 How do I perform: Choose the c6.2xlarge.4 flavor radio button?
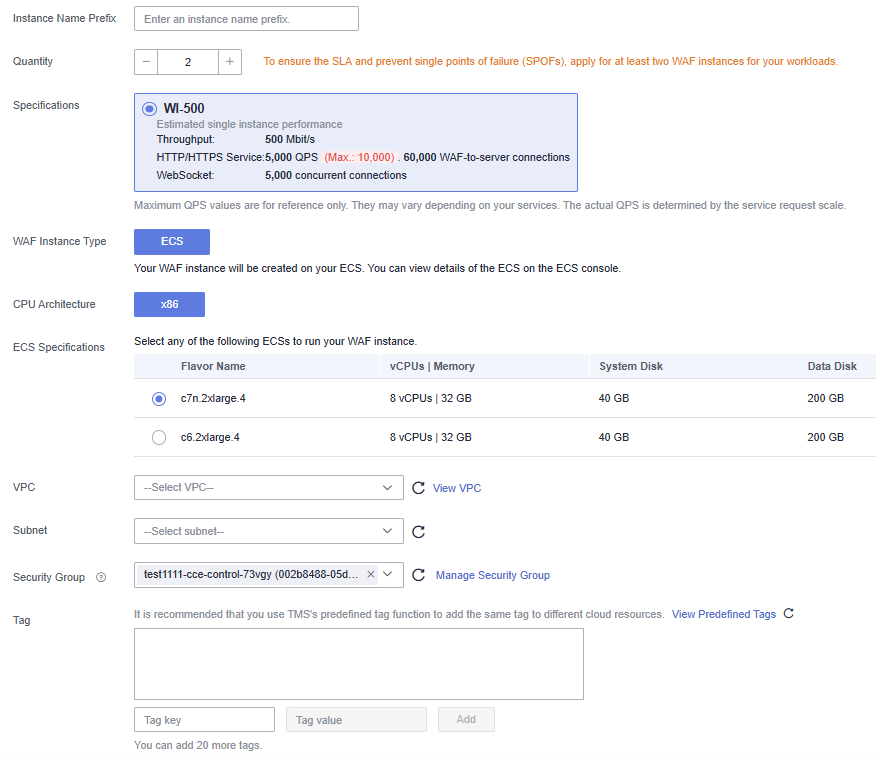point(159,437)
